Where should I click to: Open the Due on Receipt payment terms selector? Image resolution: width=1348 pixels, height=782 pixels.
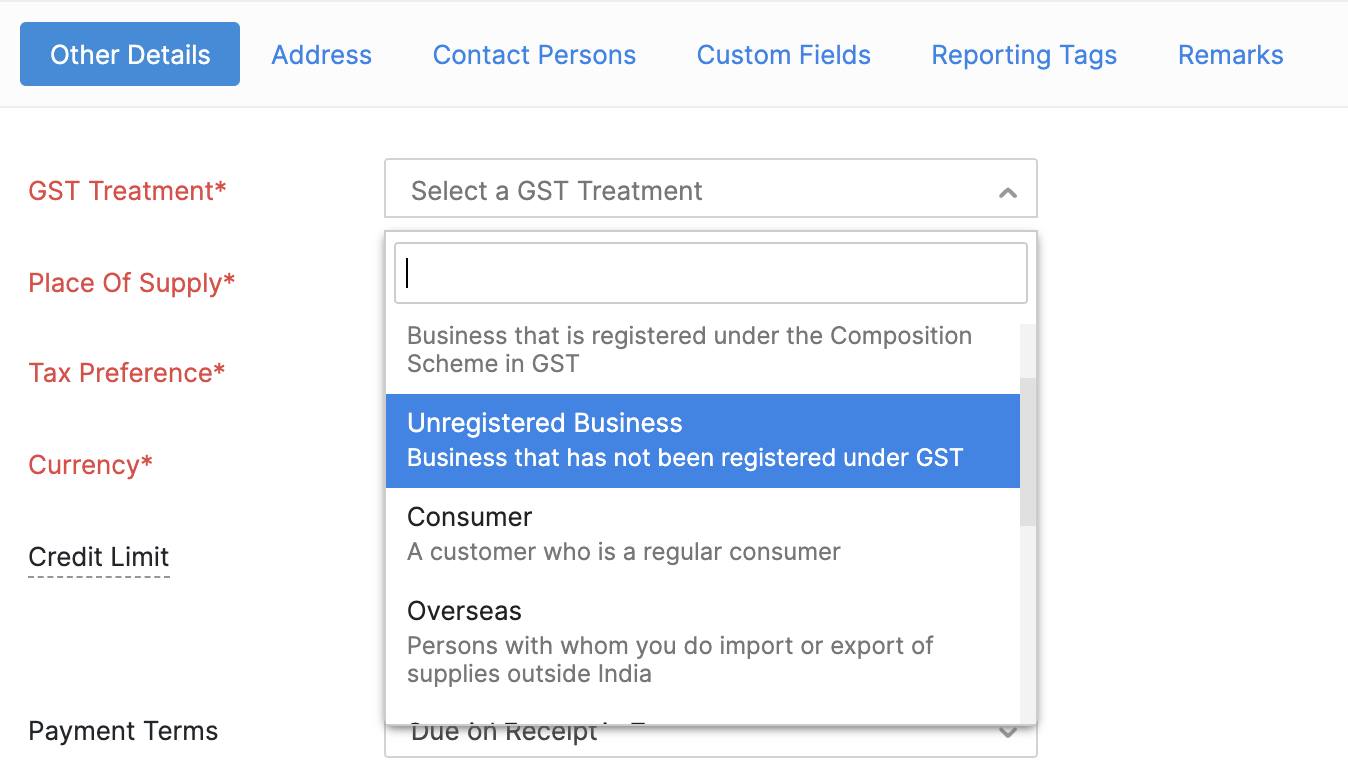pyautogui.click(x=710, y=731)
